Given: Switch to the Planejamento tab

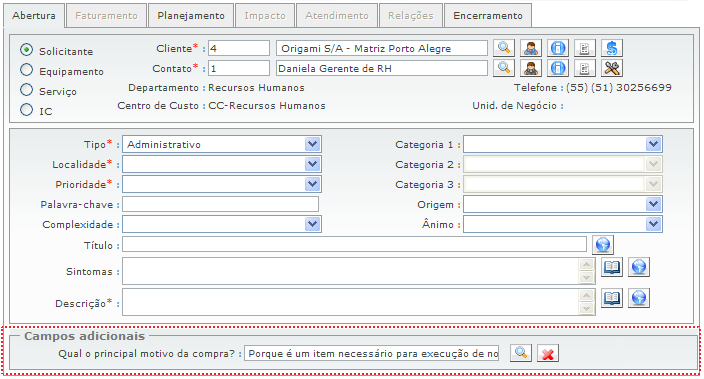Looking at the screenshot, I should [191, 16].
